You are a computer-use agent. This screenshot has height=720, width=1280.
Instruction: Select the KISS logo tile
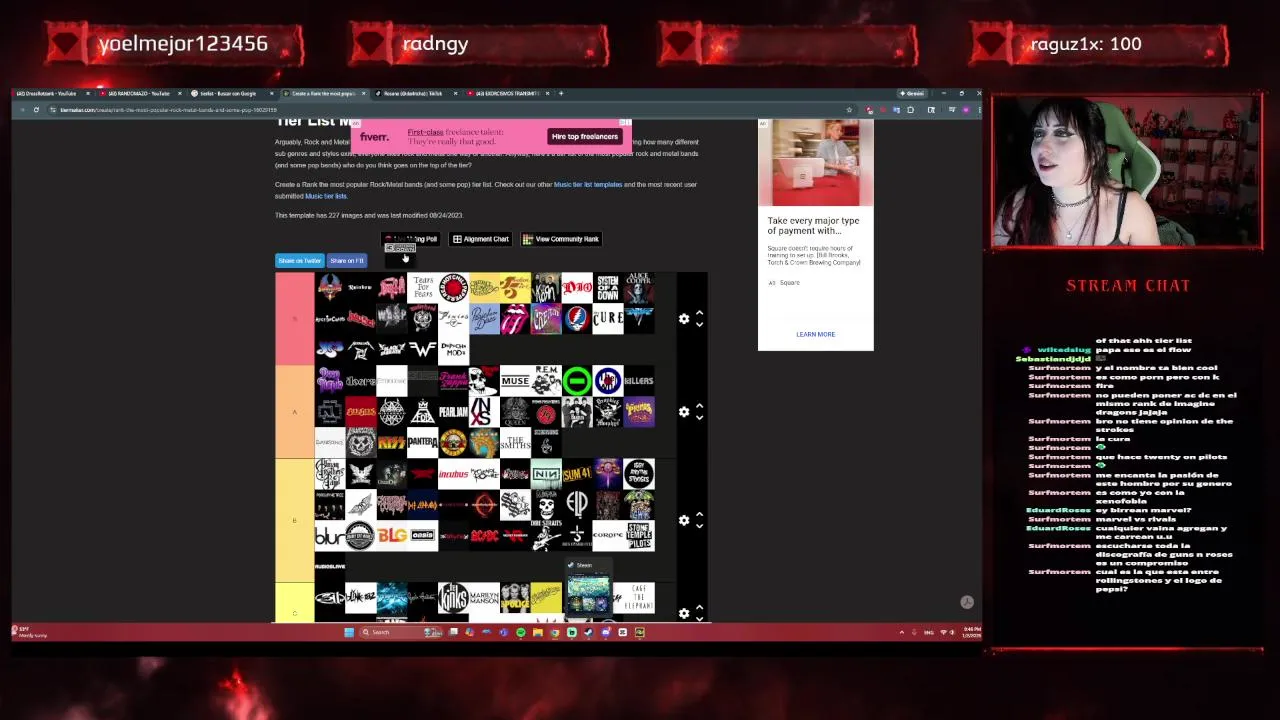(392, 443)
